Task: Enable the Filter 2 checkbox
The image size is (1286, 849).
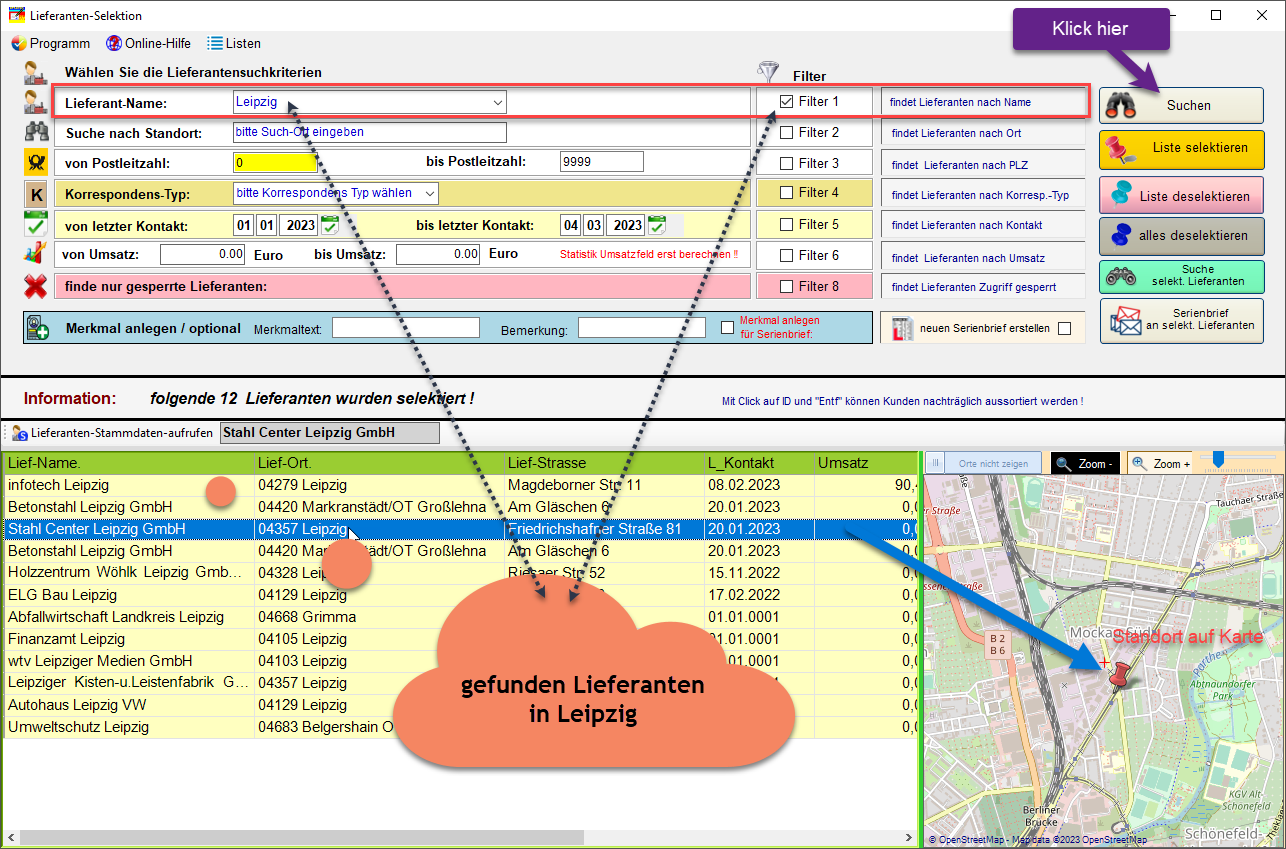Action: pos(787,132)
